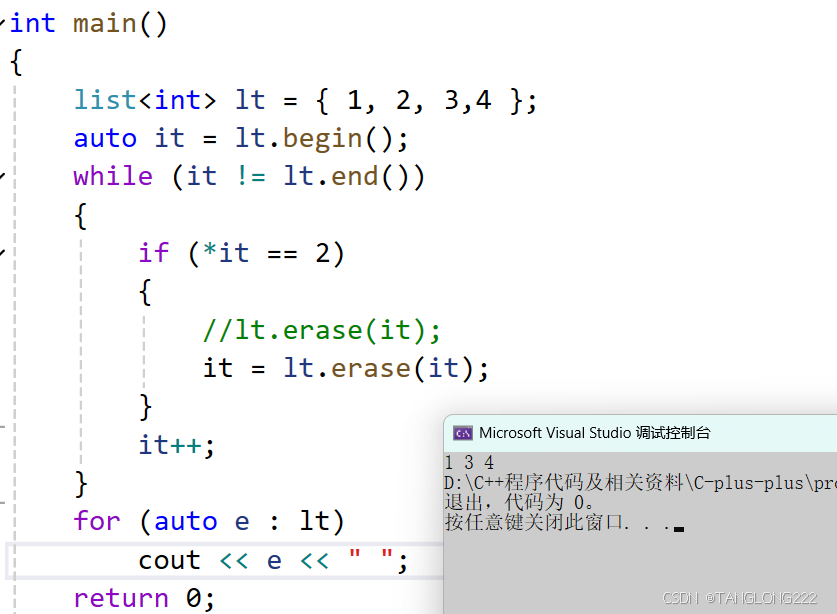837x614 pixels.
Task: Click the 'for (auto e : lt)' line
Action: [x=209, y=521]
